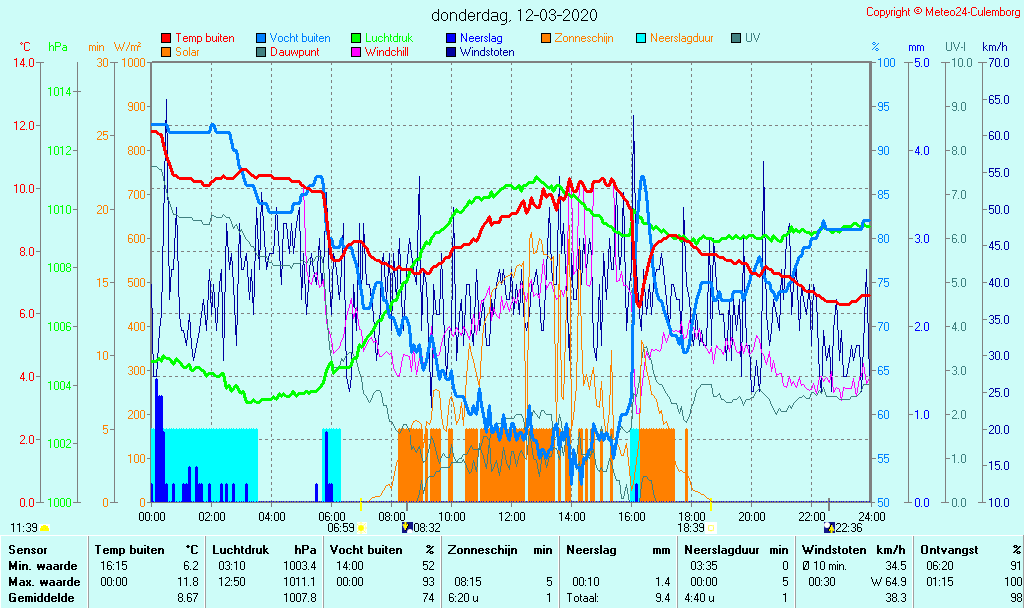Screen dimensions: 1026x608
Task: Click the Ontvangst column header in table
Action: (948, 549)
